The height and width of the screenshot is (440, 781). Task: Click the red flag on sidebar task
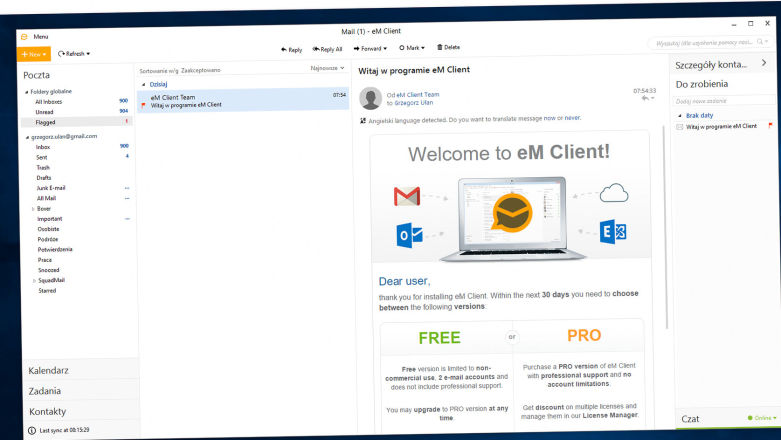coord(770,125)
